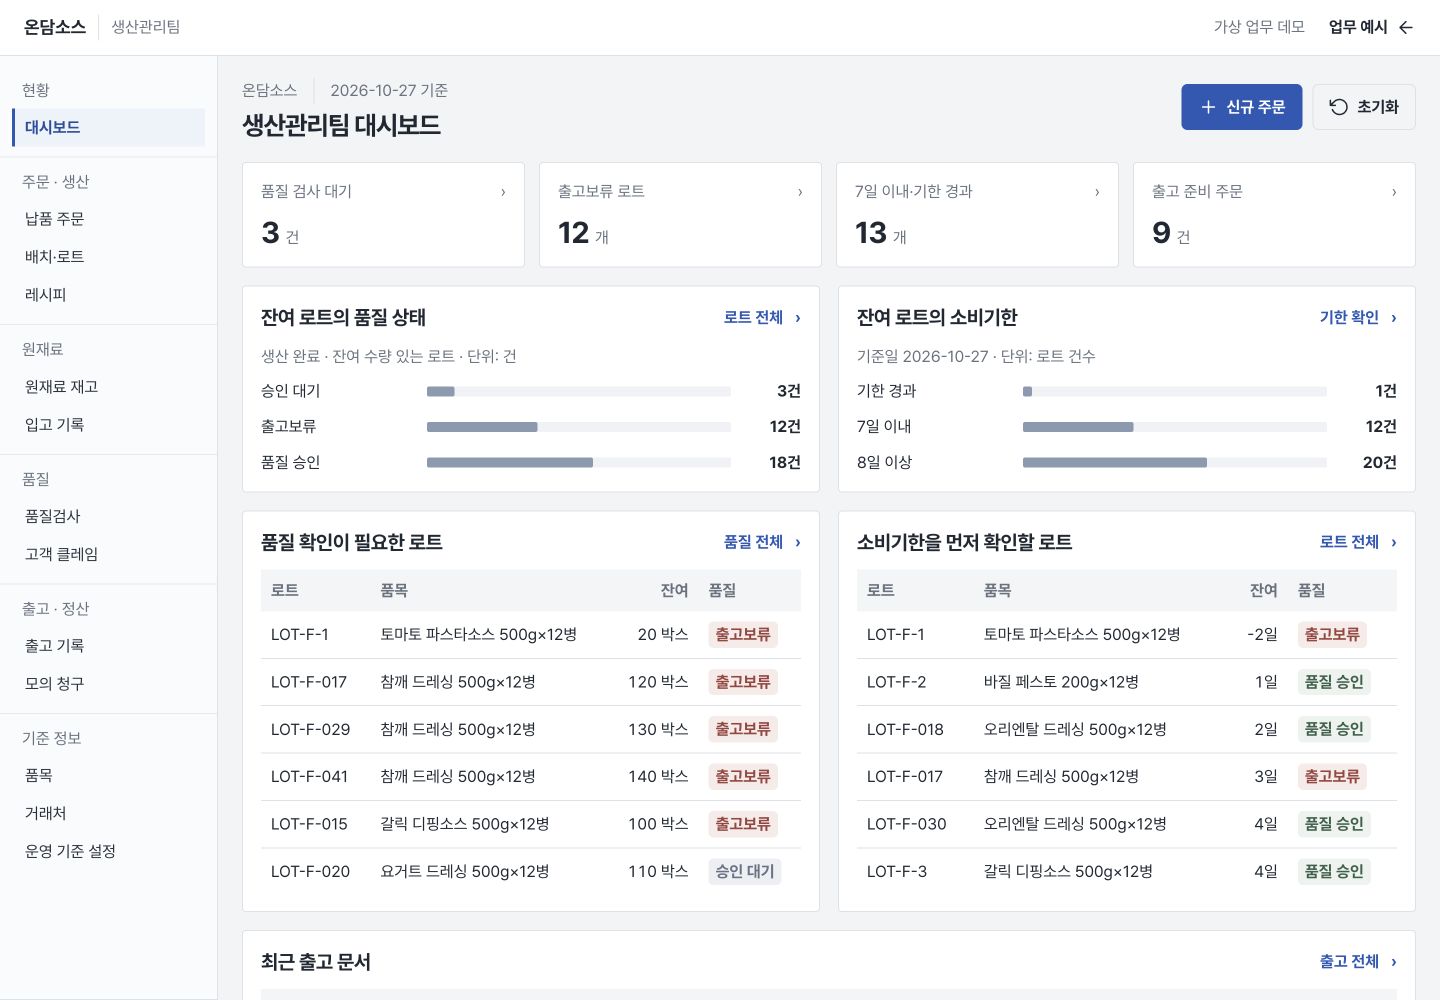This screenshot has width=1440, height=1000.
Task: Click LOT-F-3 lot number
Action: [x=896, y=872]
